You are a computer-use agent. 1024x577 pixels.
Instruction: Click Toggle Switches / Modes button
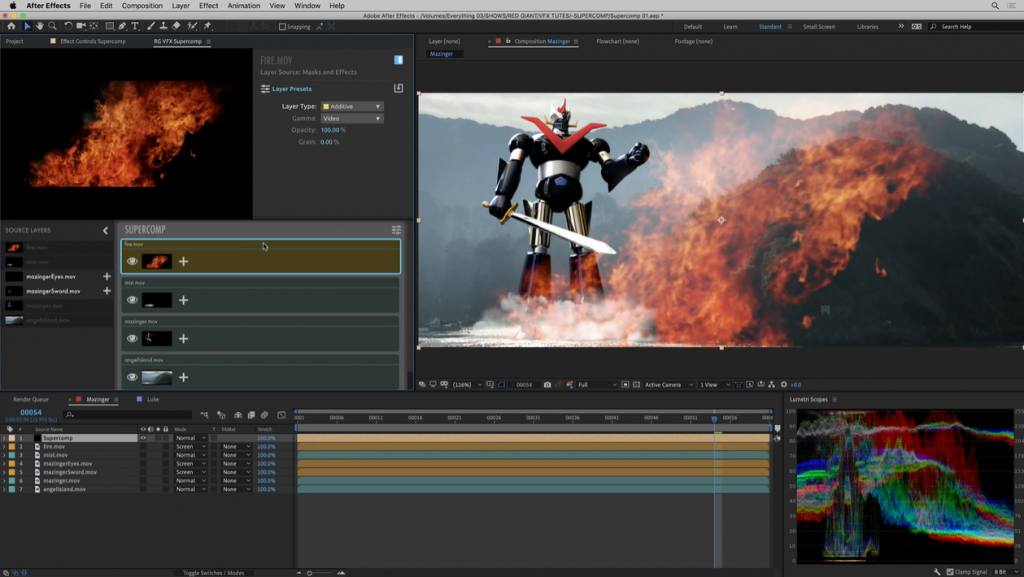(x=214, y=573)
